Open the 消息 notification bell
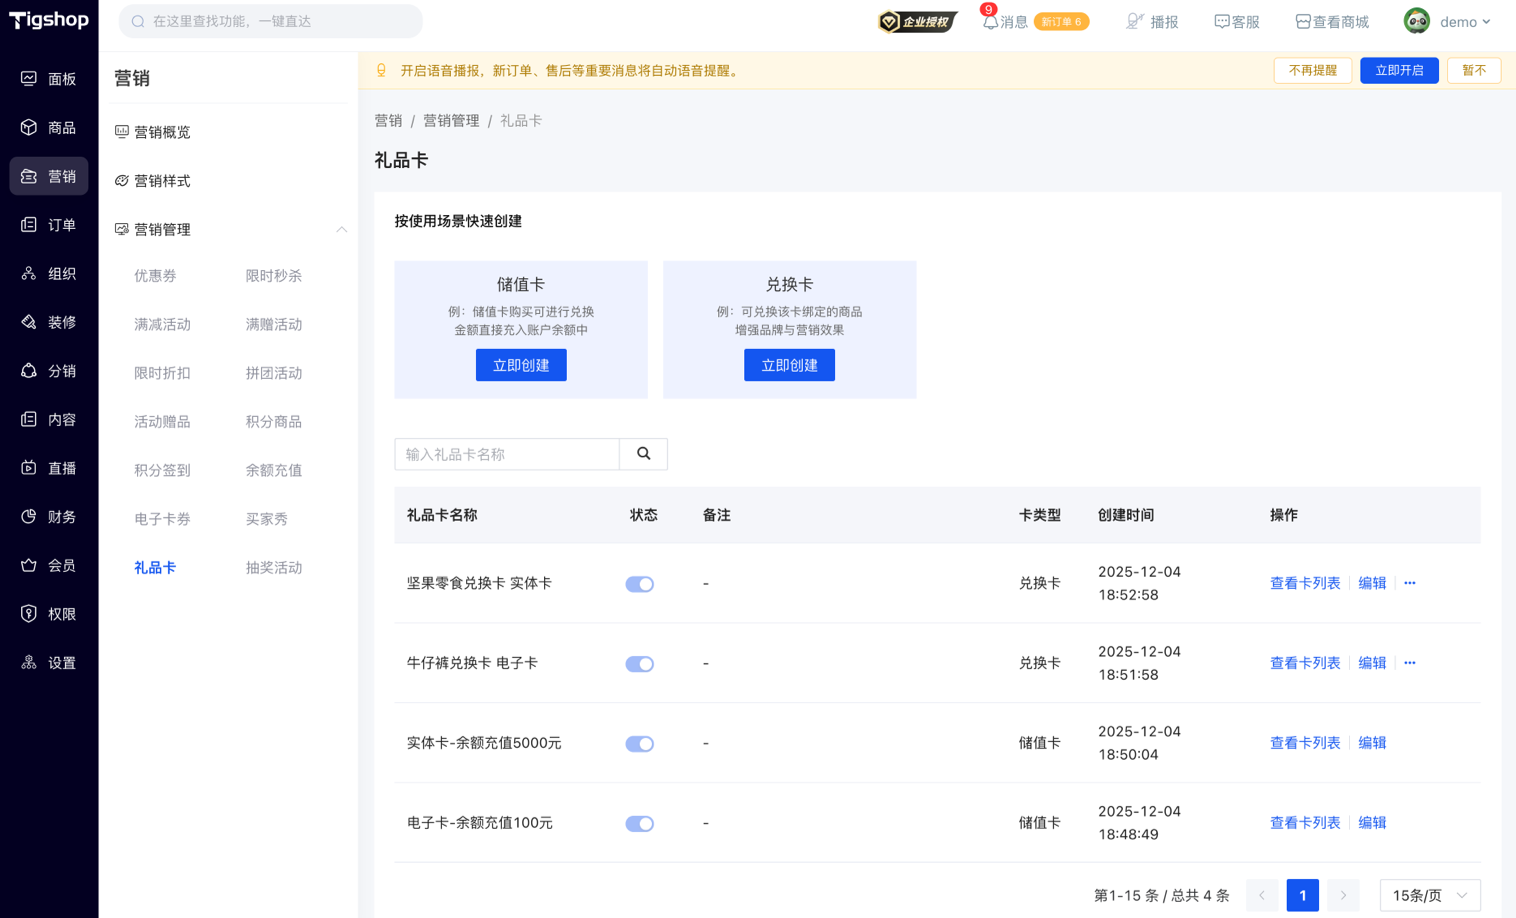The width and height of the screenshot is (1516, 918). pos(989,21)
